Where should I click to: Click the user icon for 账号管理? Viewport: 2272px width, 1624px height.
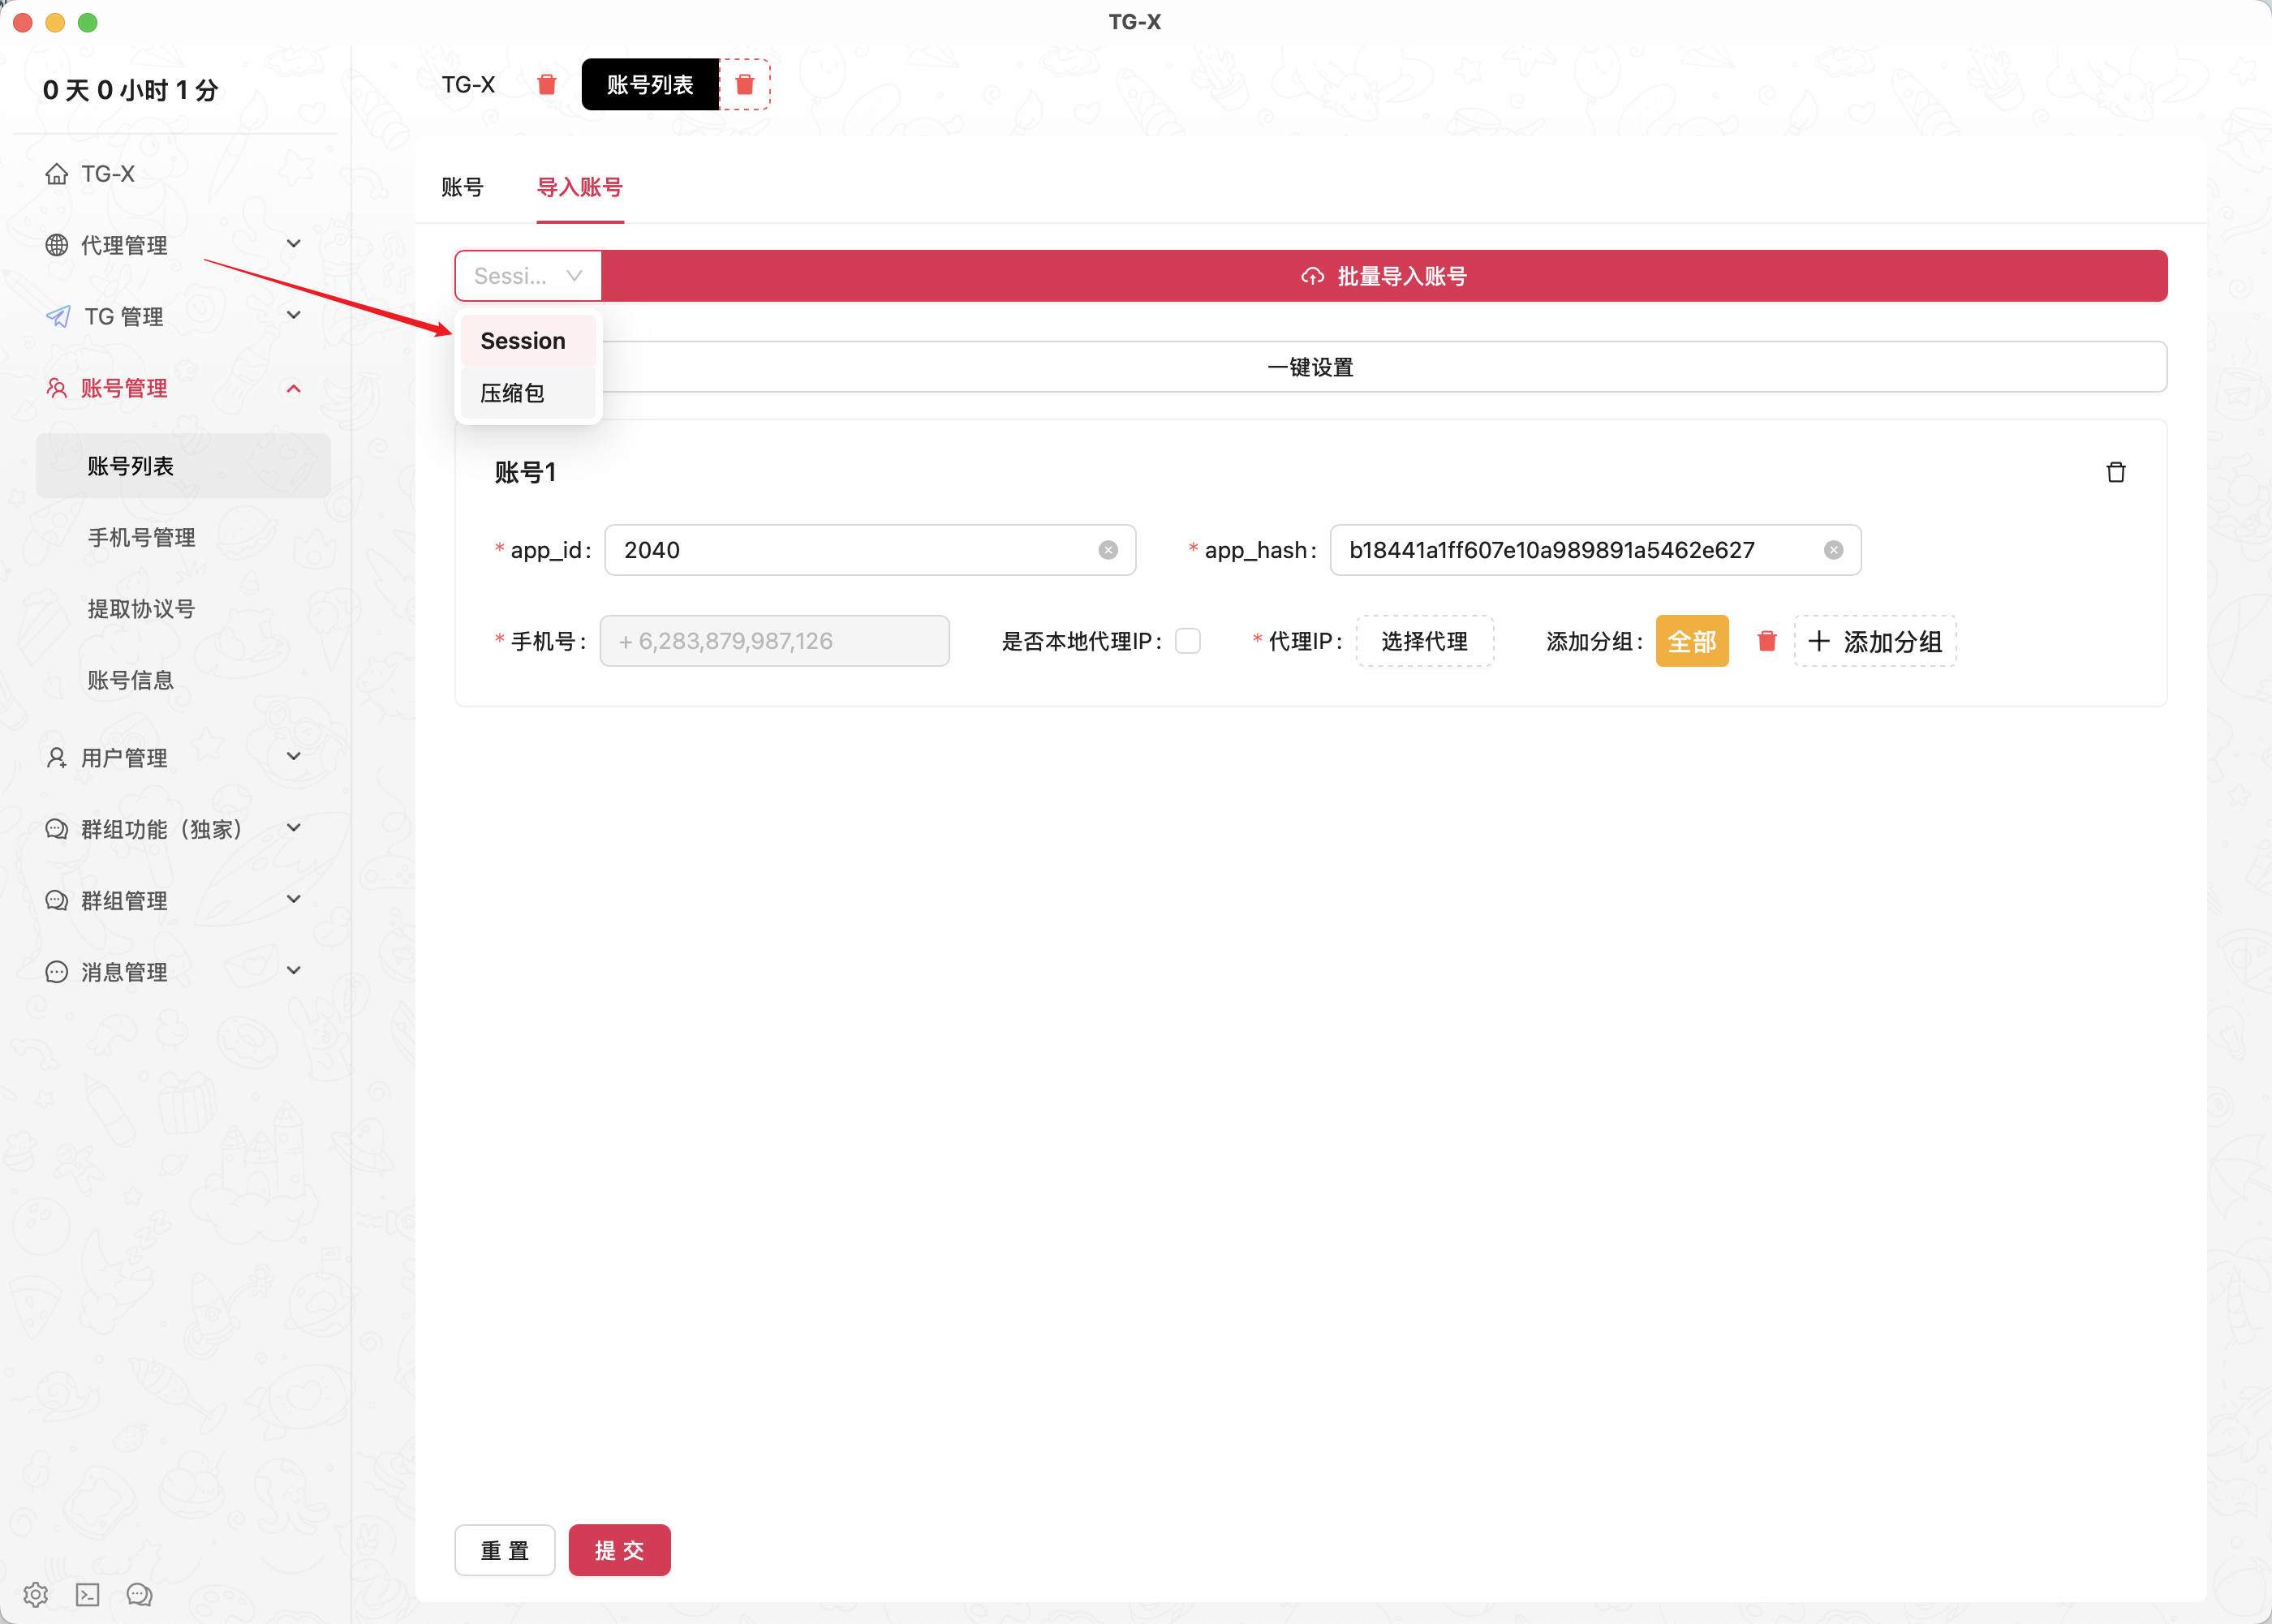coord(57,388)
